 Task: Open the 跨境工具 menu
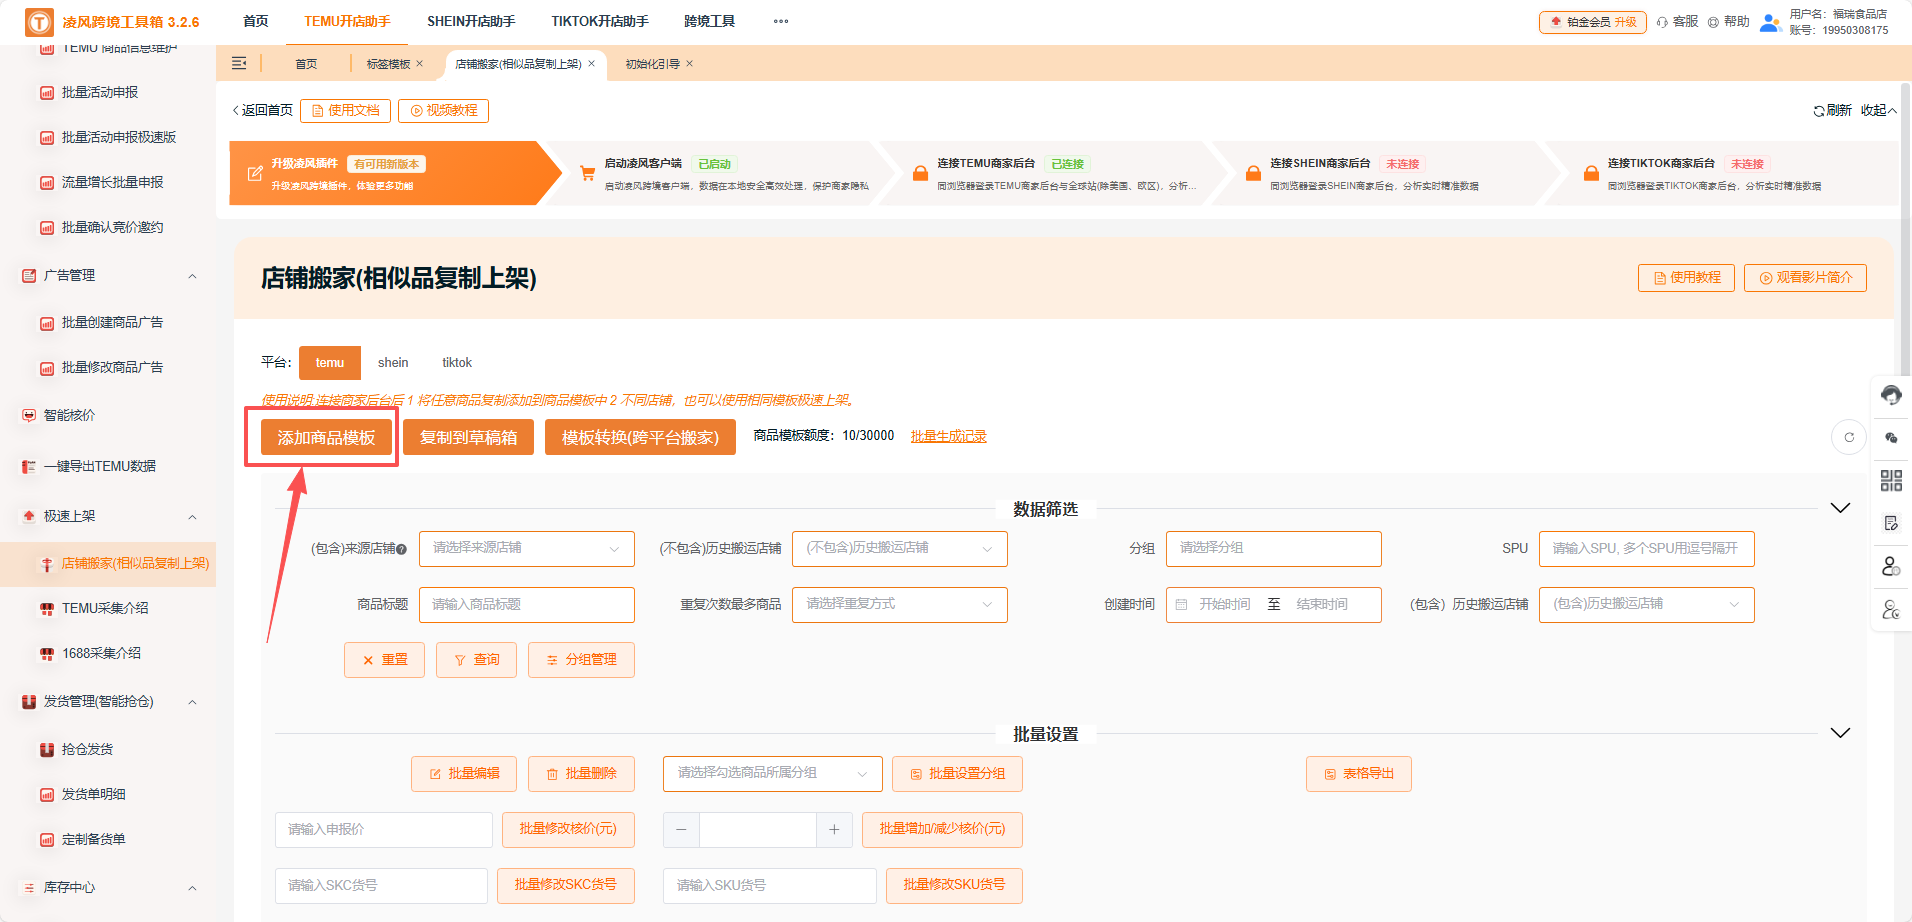[709, 20]
